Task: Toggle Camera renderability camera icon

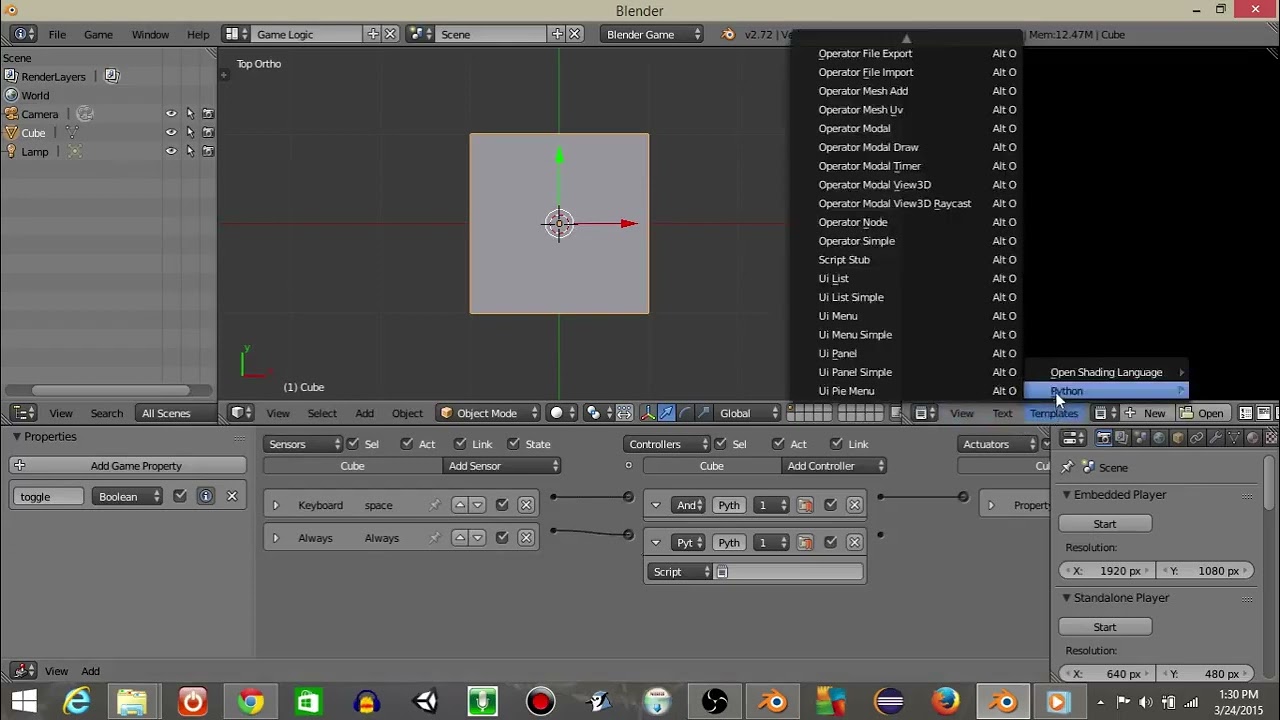Action: click(x=208, y=114)
